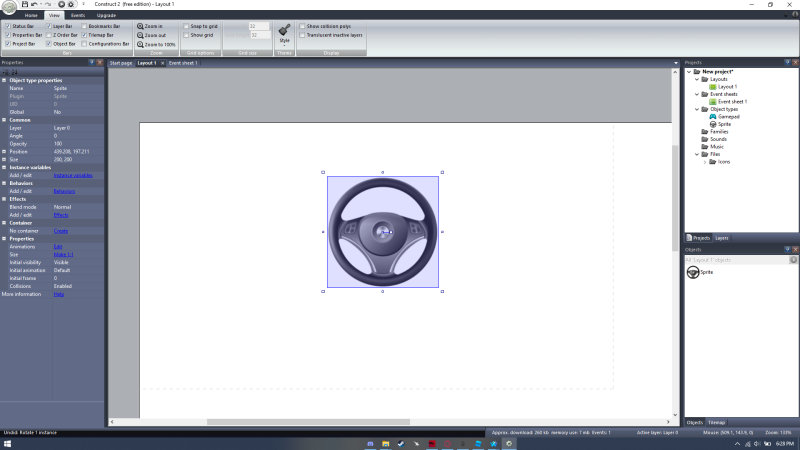
Task: Click the categorized sort icon in Properties
Action: (5, 72)
